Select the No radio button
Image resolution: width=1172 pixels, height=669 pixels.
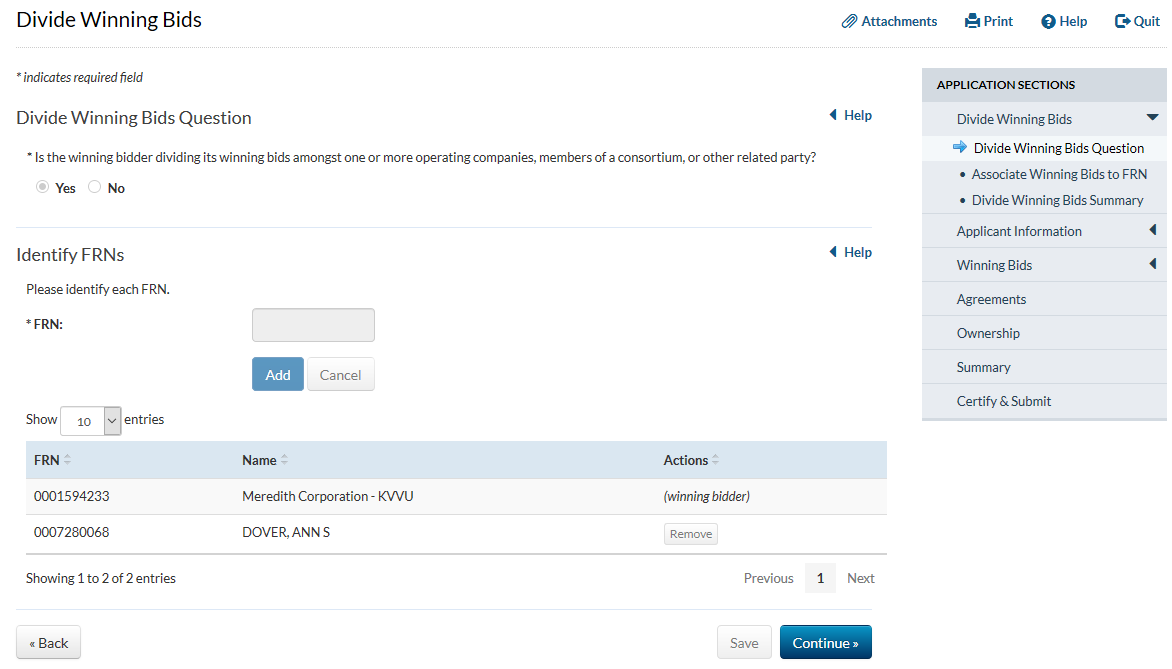95,187
